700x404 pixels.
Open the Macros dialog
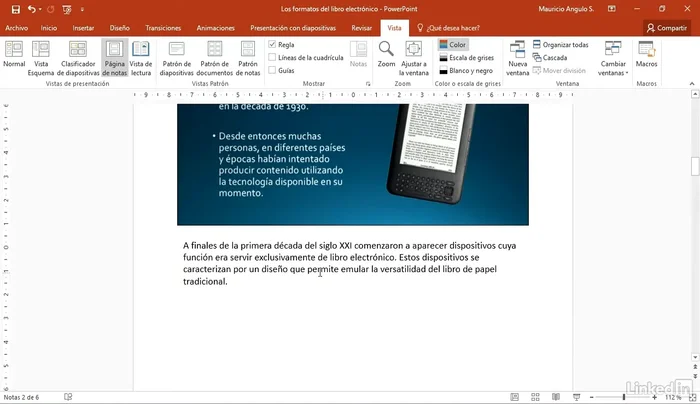[x=646, y=54]
